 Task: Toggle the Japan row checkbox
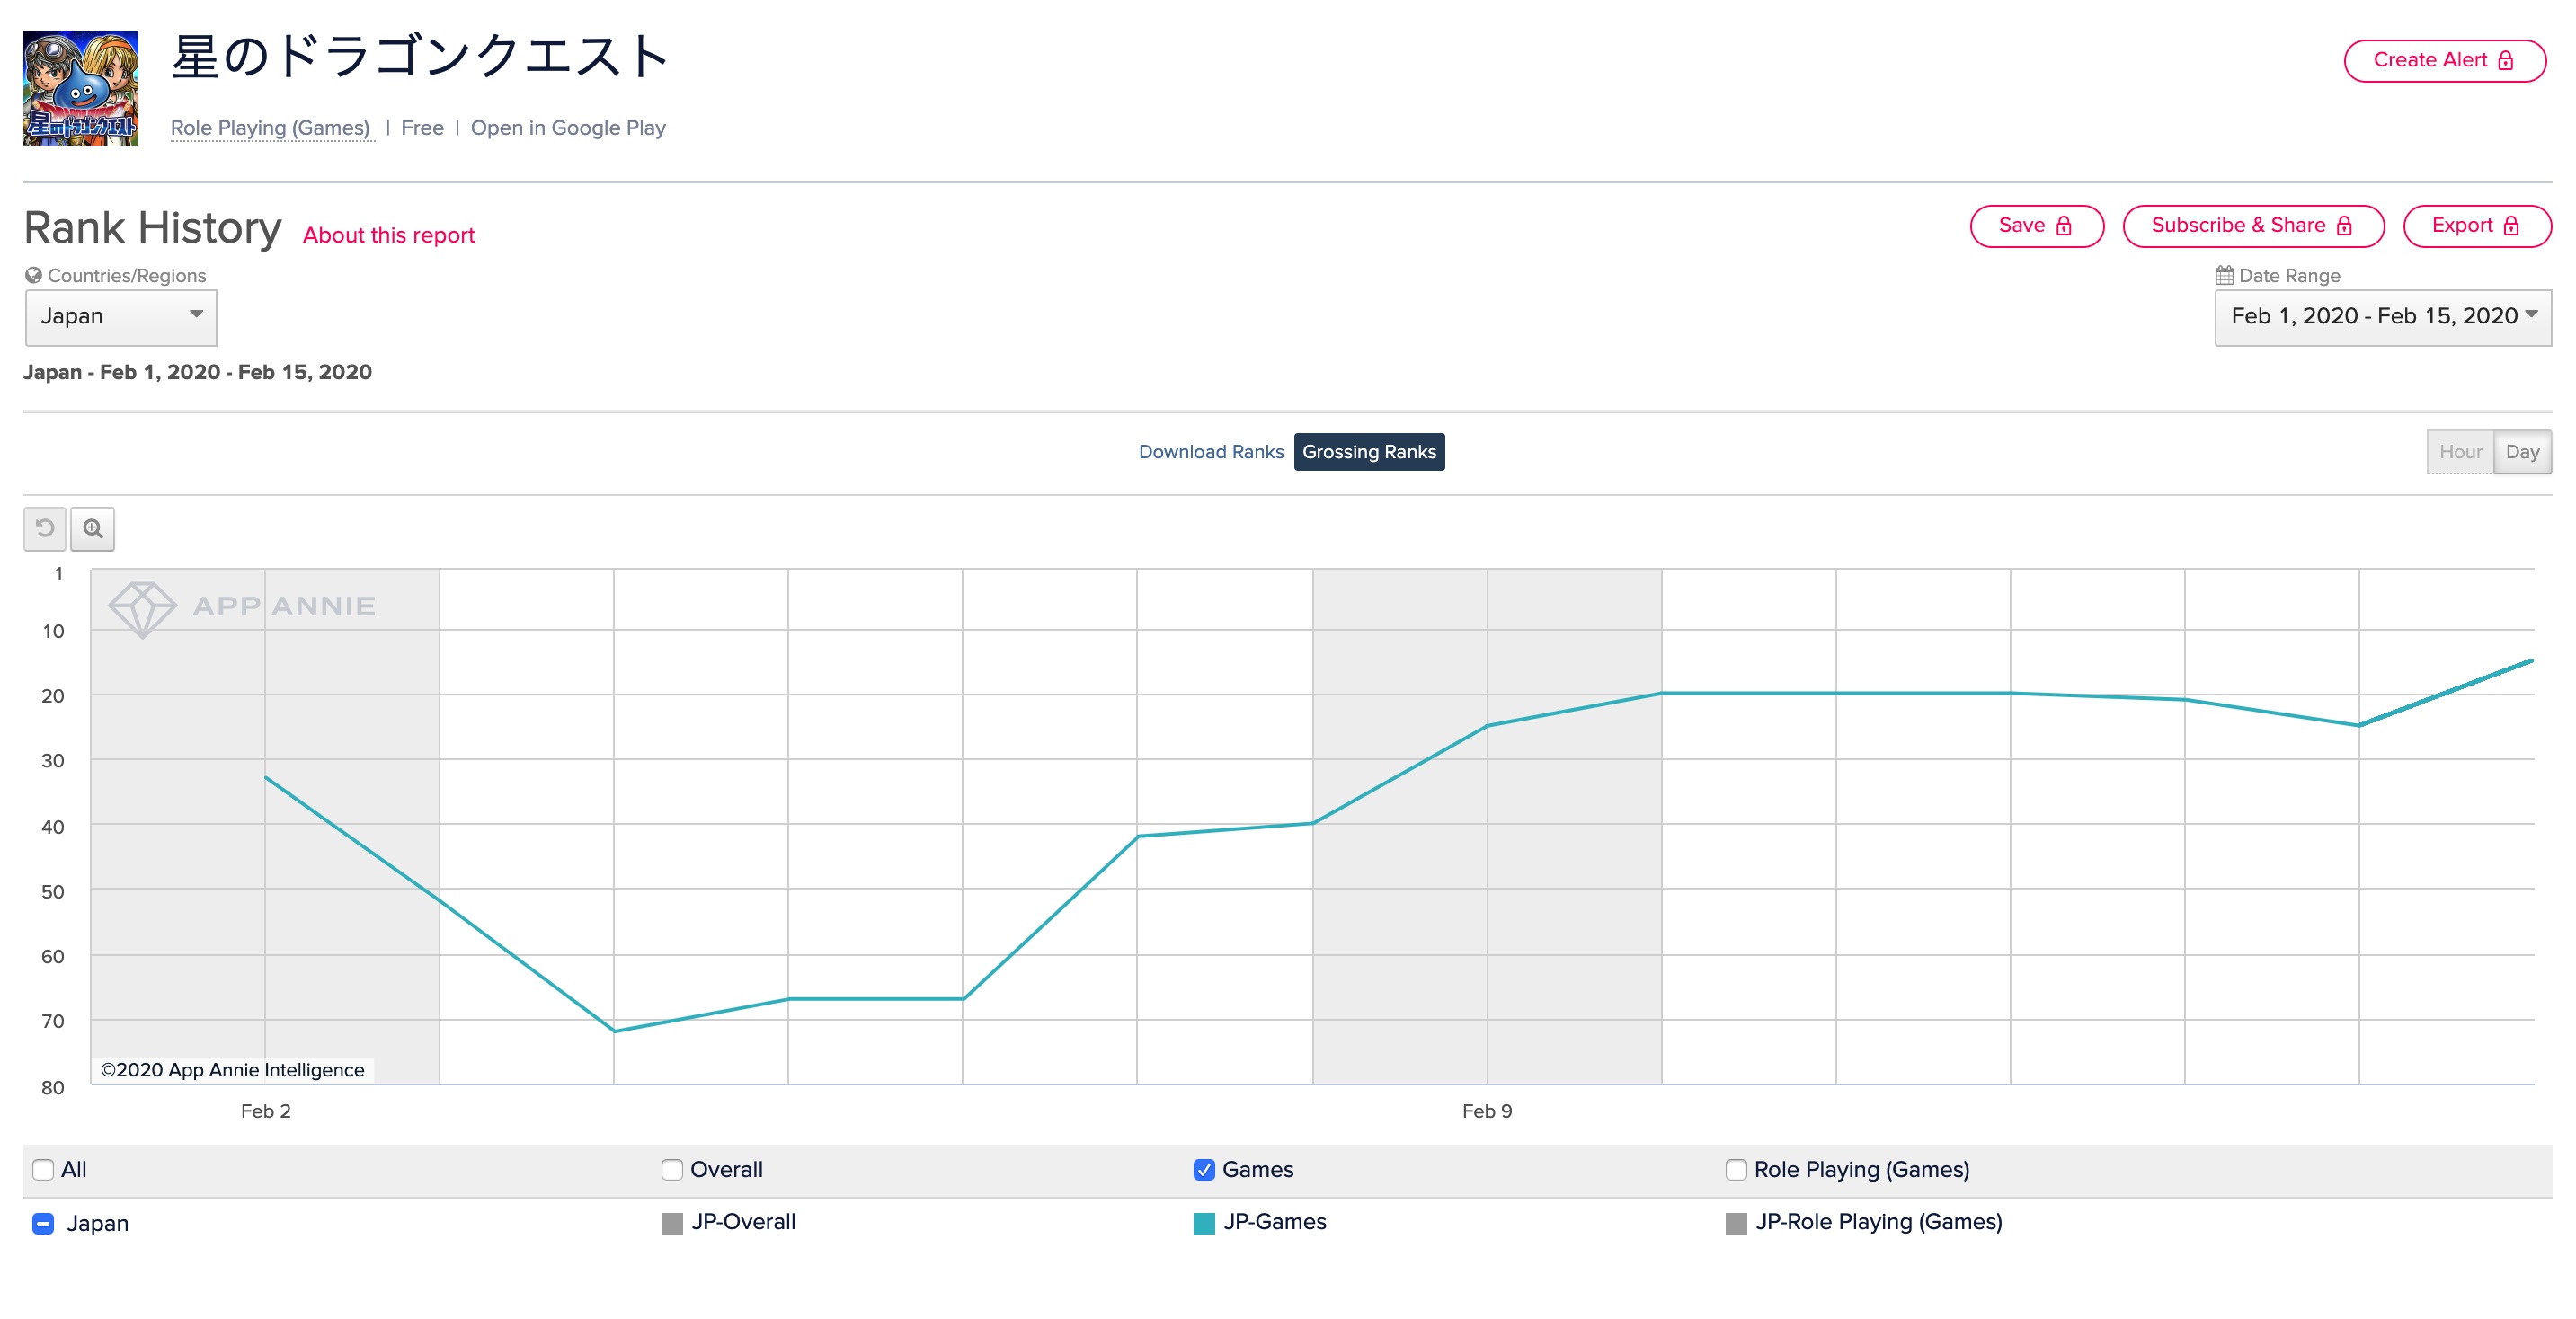pyautogui.click(x=43, y=1223)
